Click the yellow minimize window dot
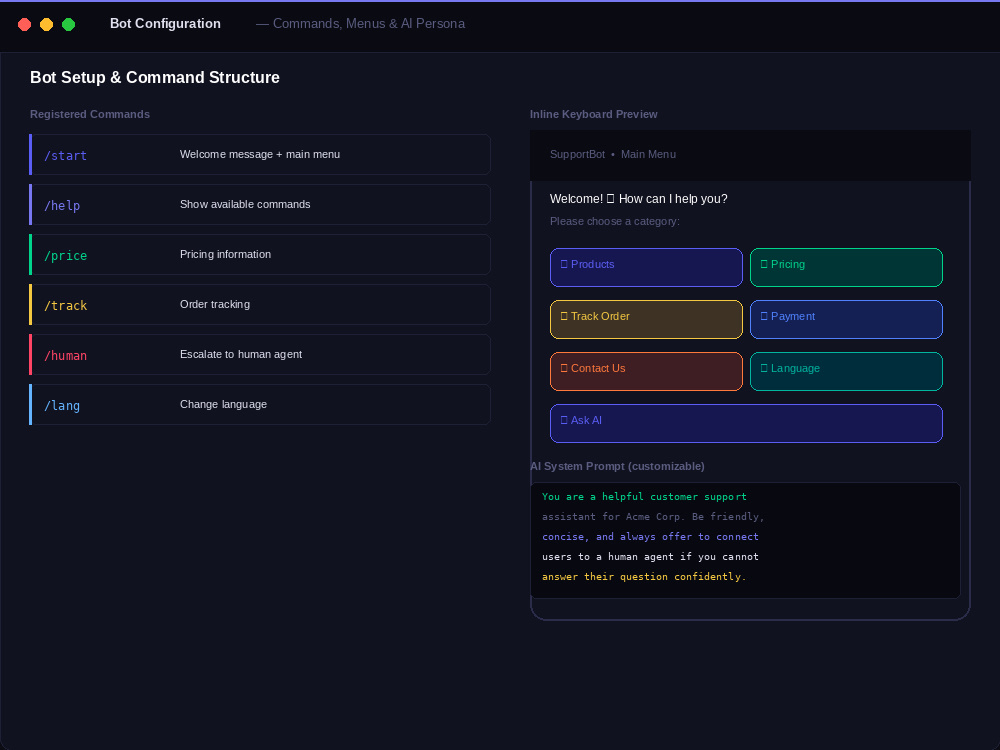The height and width of the screenshot is (750, 1000). 47,24
